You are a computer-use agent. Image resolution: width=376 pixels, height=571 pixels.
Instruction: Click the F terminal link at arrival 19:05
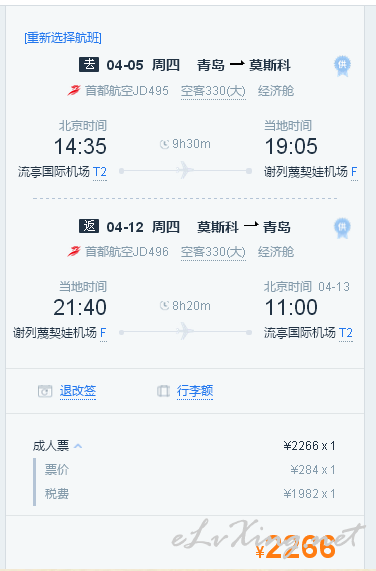coord(354,172)
